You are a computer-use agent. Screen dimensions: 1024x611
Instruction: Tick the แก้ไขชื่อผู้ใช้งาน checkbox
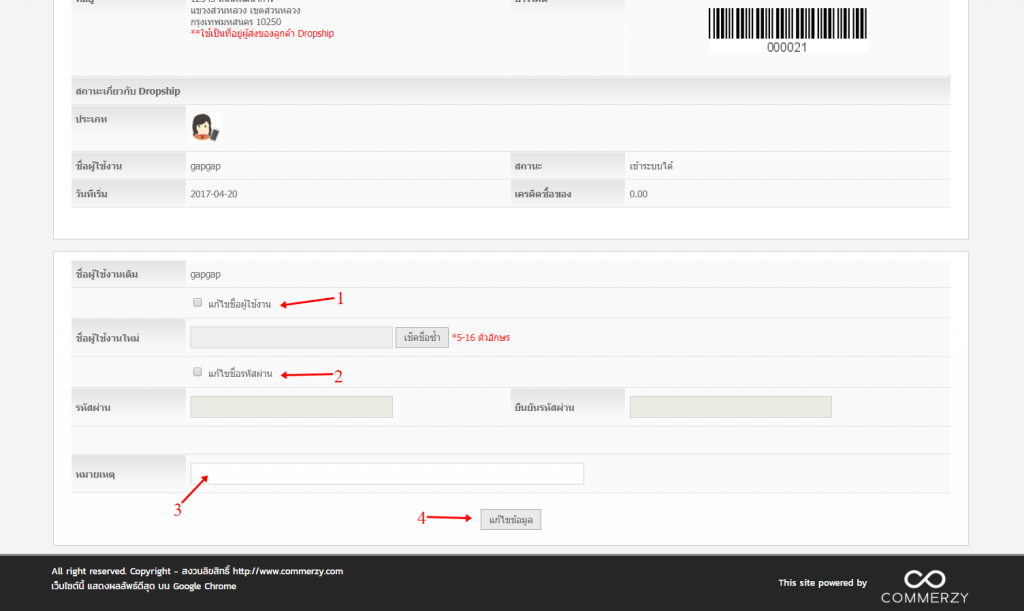point(197,303)
